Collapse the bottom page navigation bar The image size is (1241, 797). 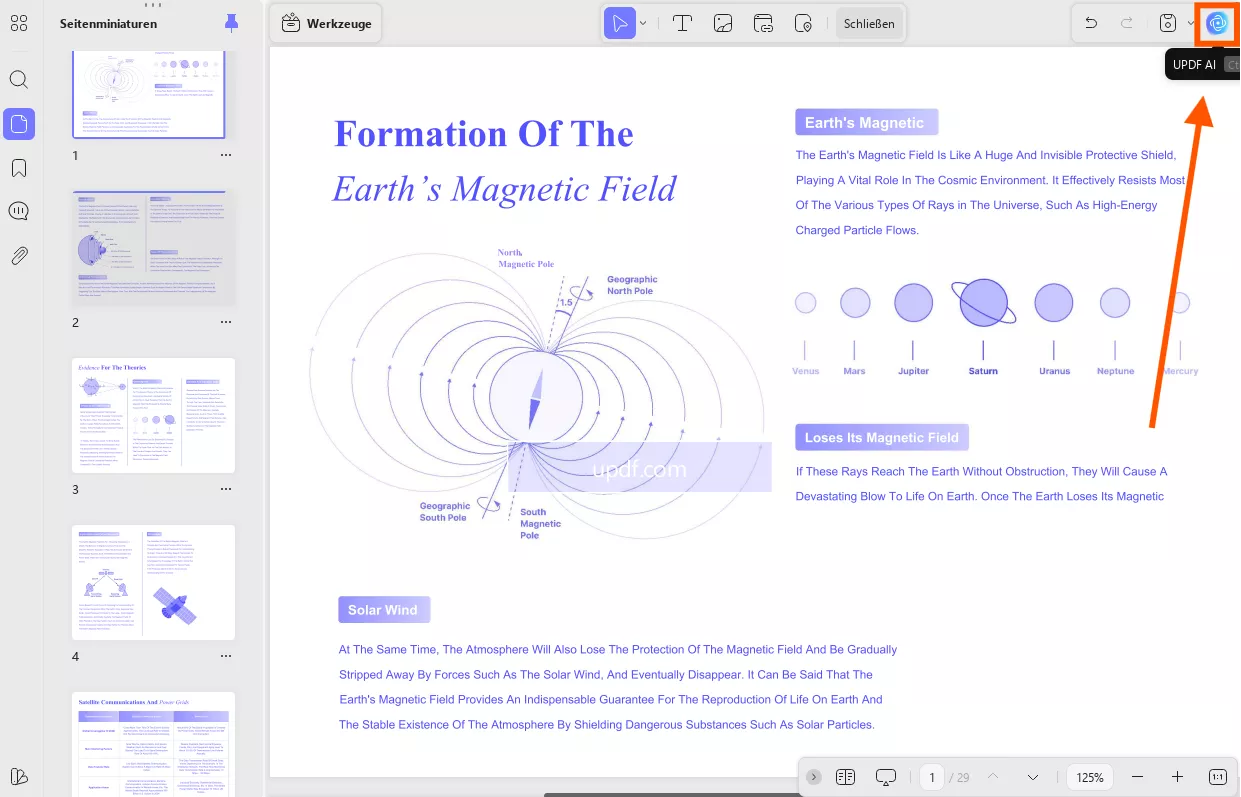tap(814, 777)
